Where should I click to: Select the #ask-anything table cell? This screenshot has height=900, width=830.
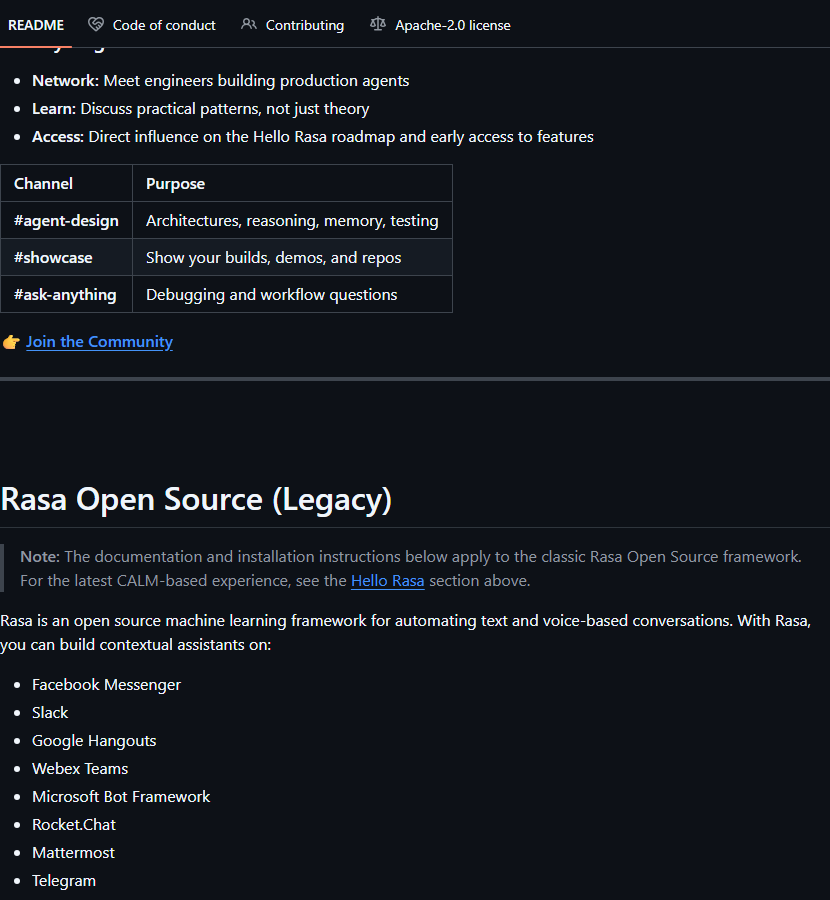pos(67,294)
